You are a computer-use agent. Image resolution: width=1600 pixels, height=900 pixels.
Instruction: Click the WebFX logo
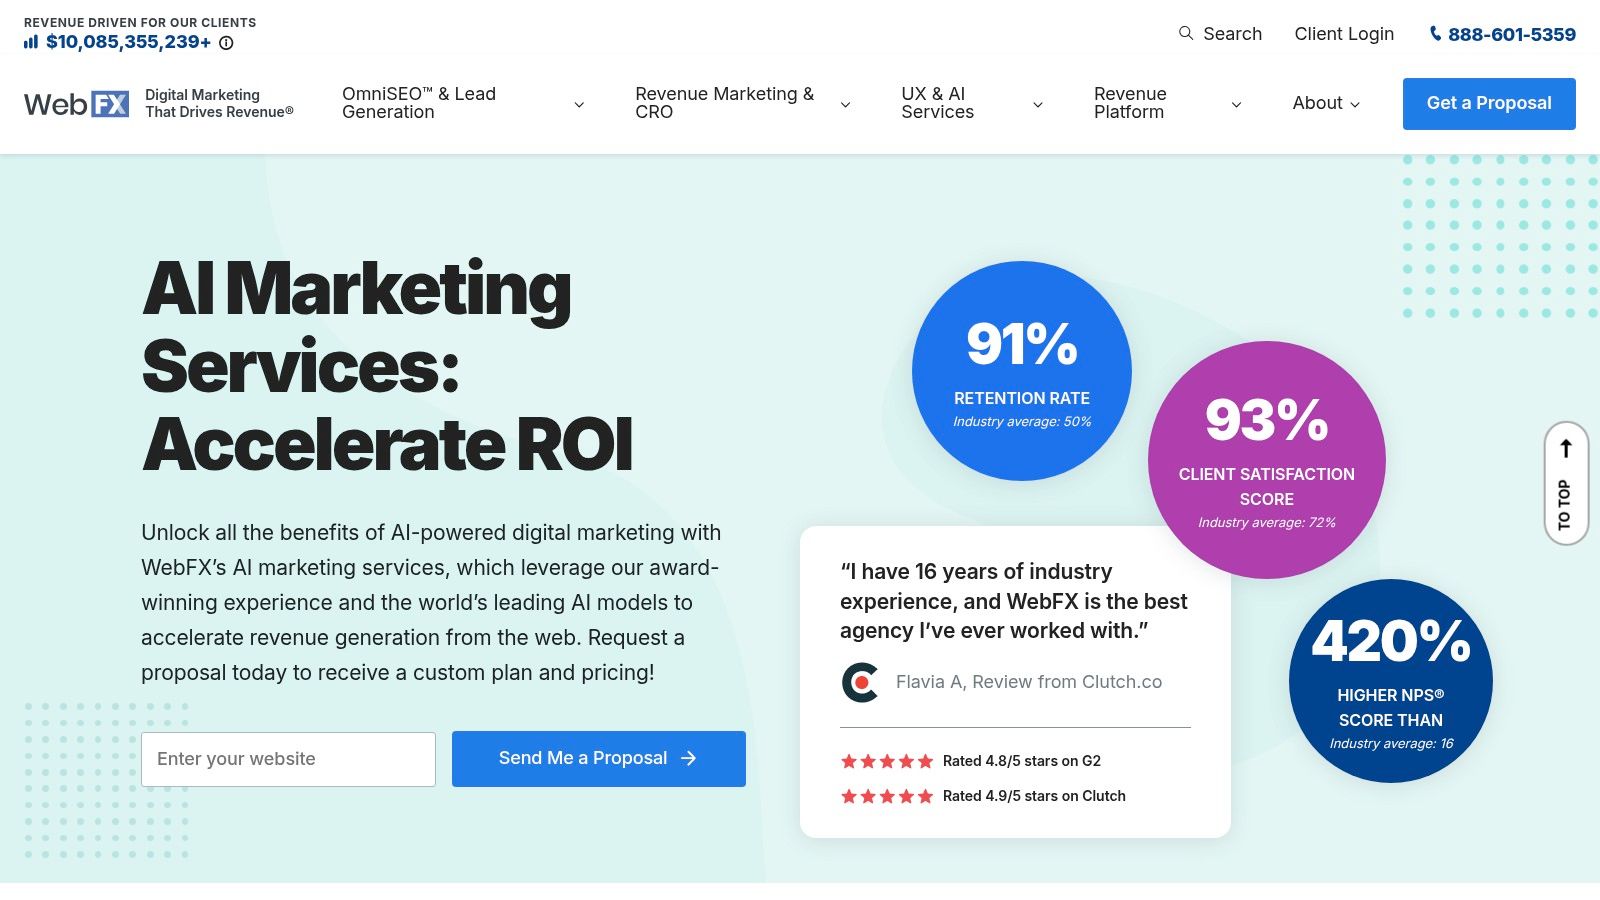77,104
